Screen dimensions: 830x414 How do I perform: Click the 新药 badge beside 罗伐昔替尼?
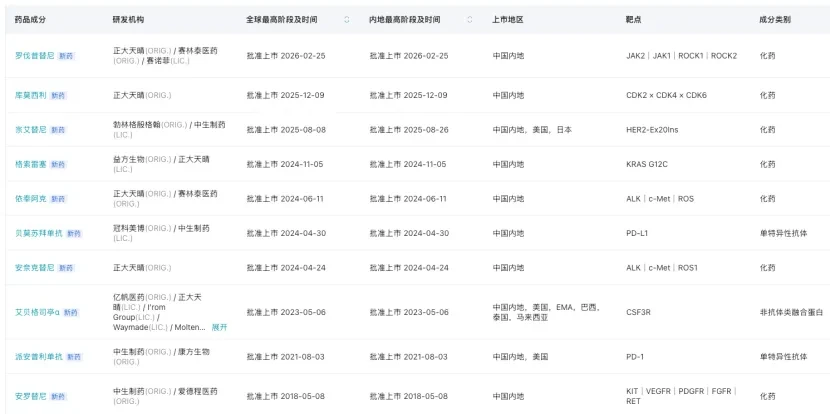click(x=66, y=56)
